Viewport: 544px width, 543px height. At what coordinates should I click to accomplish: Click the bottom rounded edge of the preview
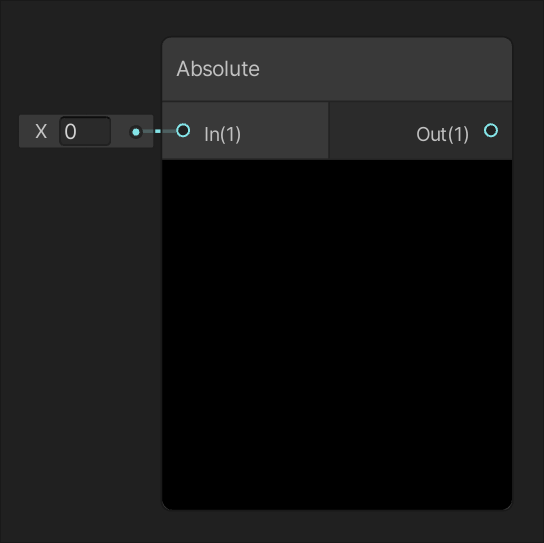pos(337,508)
